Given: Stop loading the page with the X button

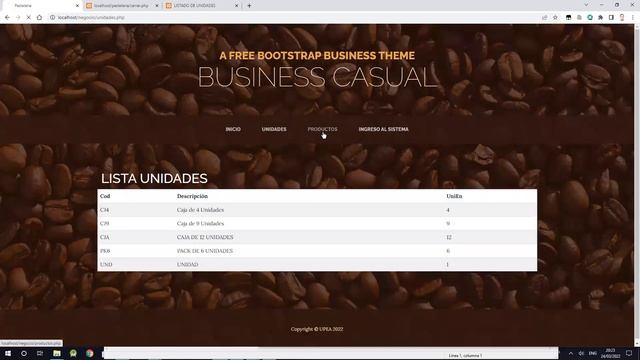Looking at the screenshot, I should click(x=29, y=18).
